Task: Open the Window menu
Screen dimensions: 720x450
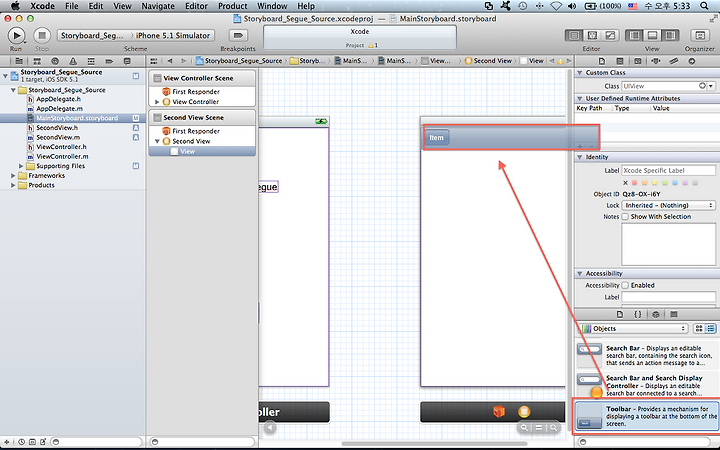Action: click(272, 6)
